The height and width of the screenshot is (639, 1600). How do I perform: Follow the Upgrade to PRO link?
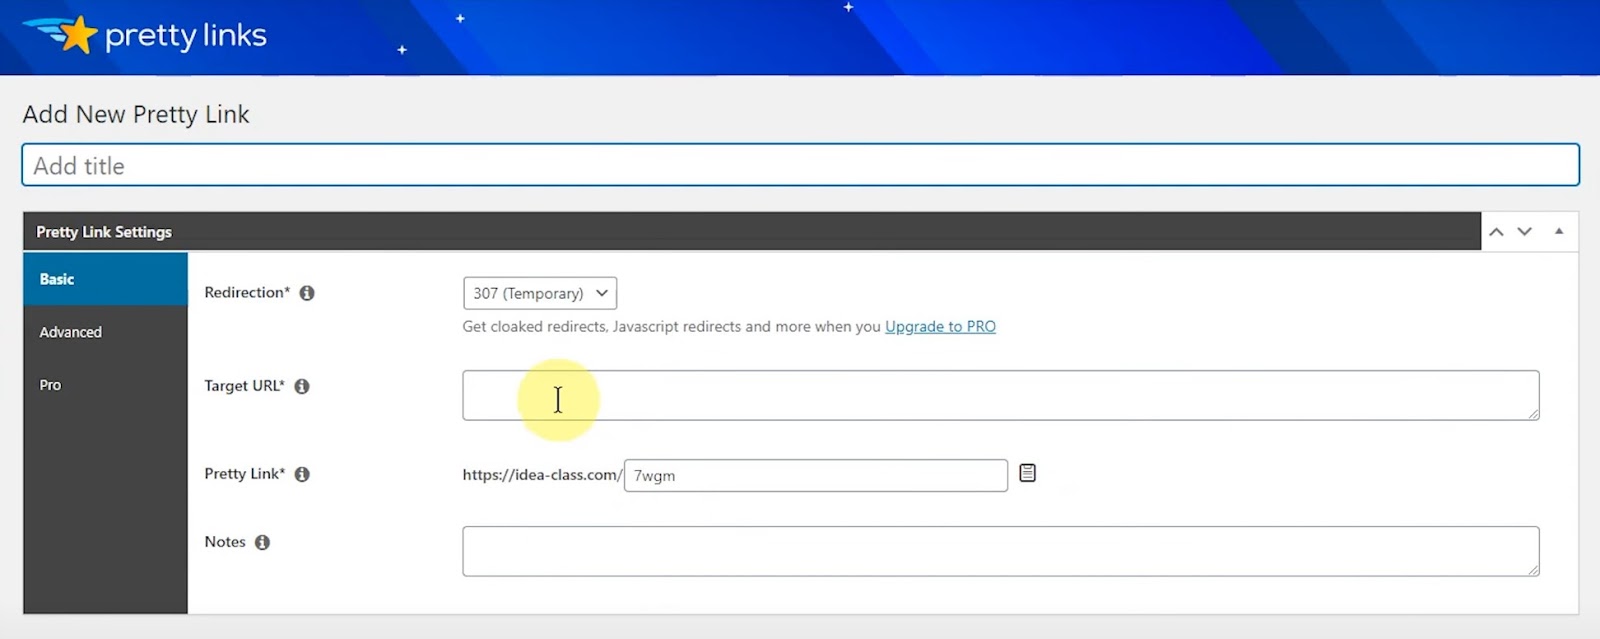coord(940,326)
